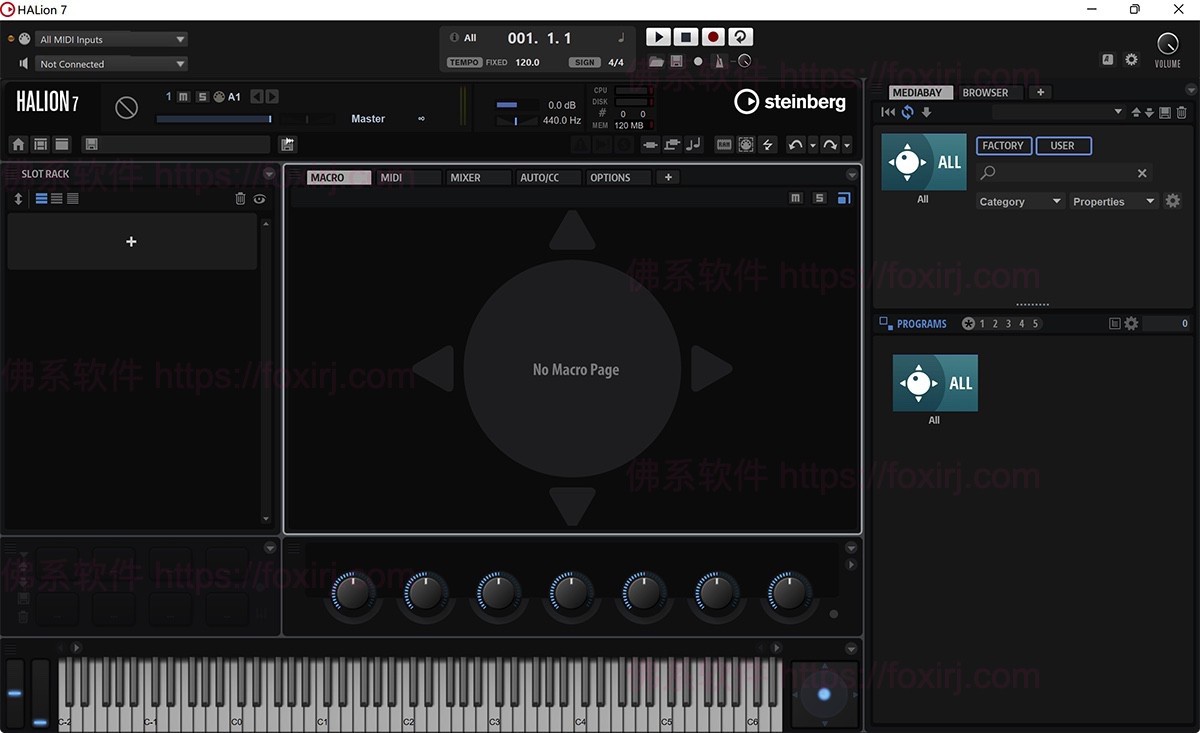Screen dimensions: 1200x733
Task: Click the USER filter button
Action: (x=1062, y=146)
